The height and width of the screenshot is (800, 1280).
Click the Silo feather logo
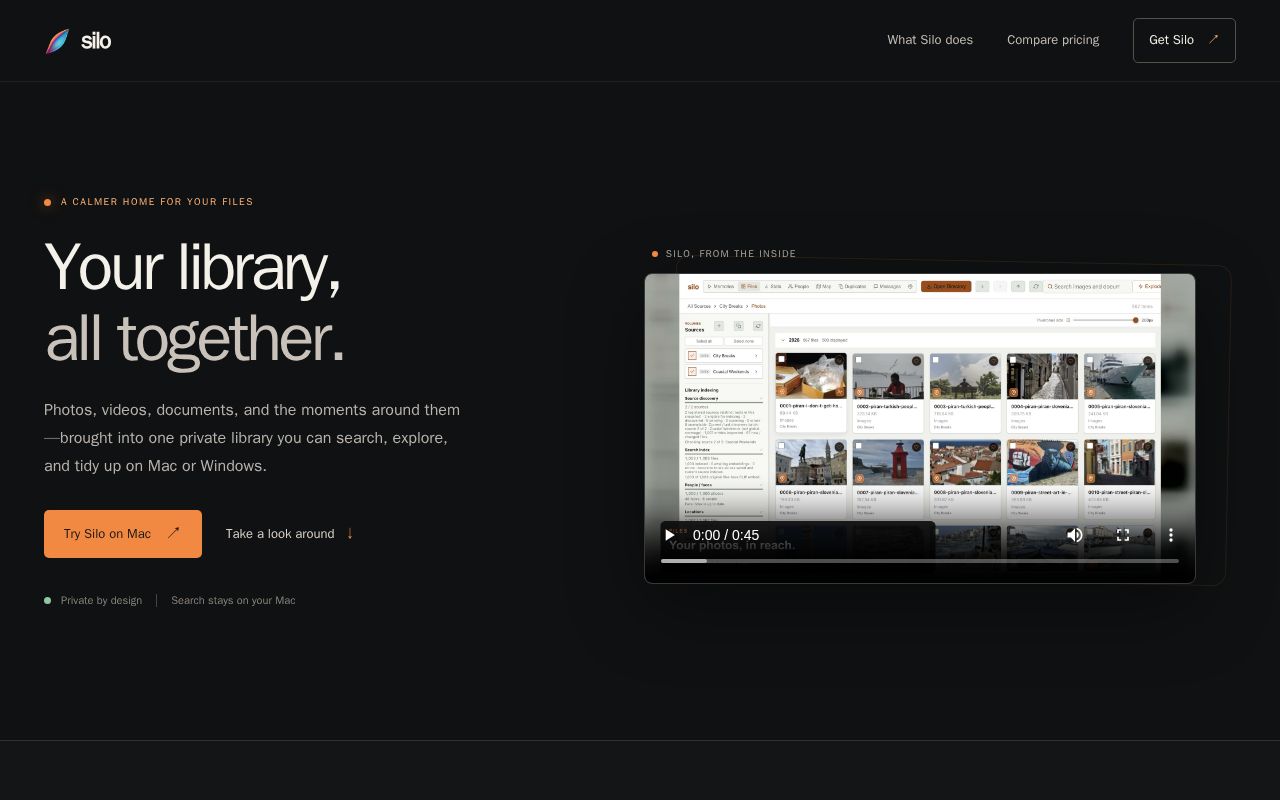click(x=57, y=41)
